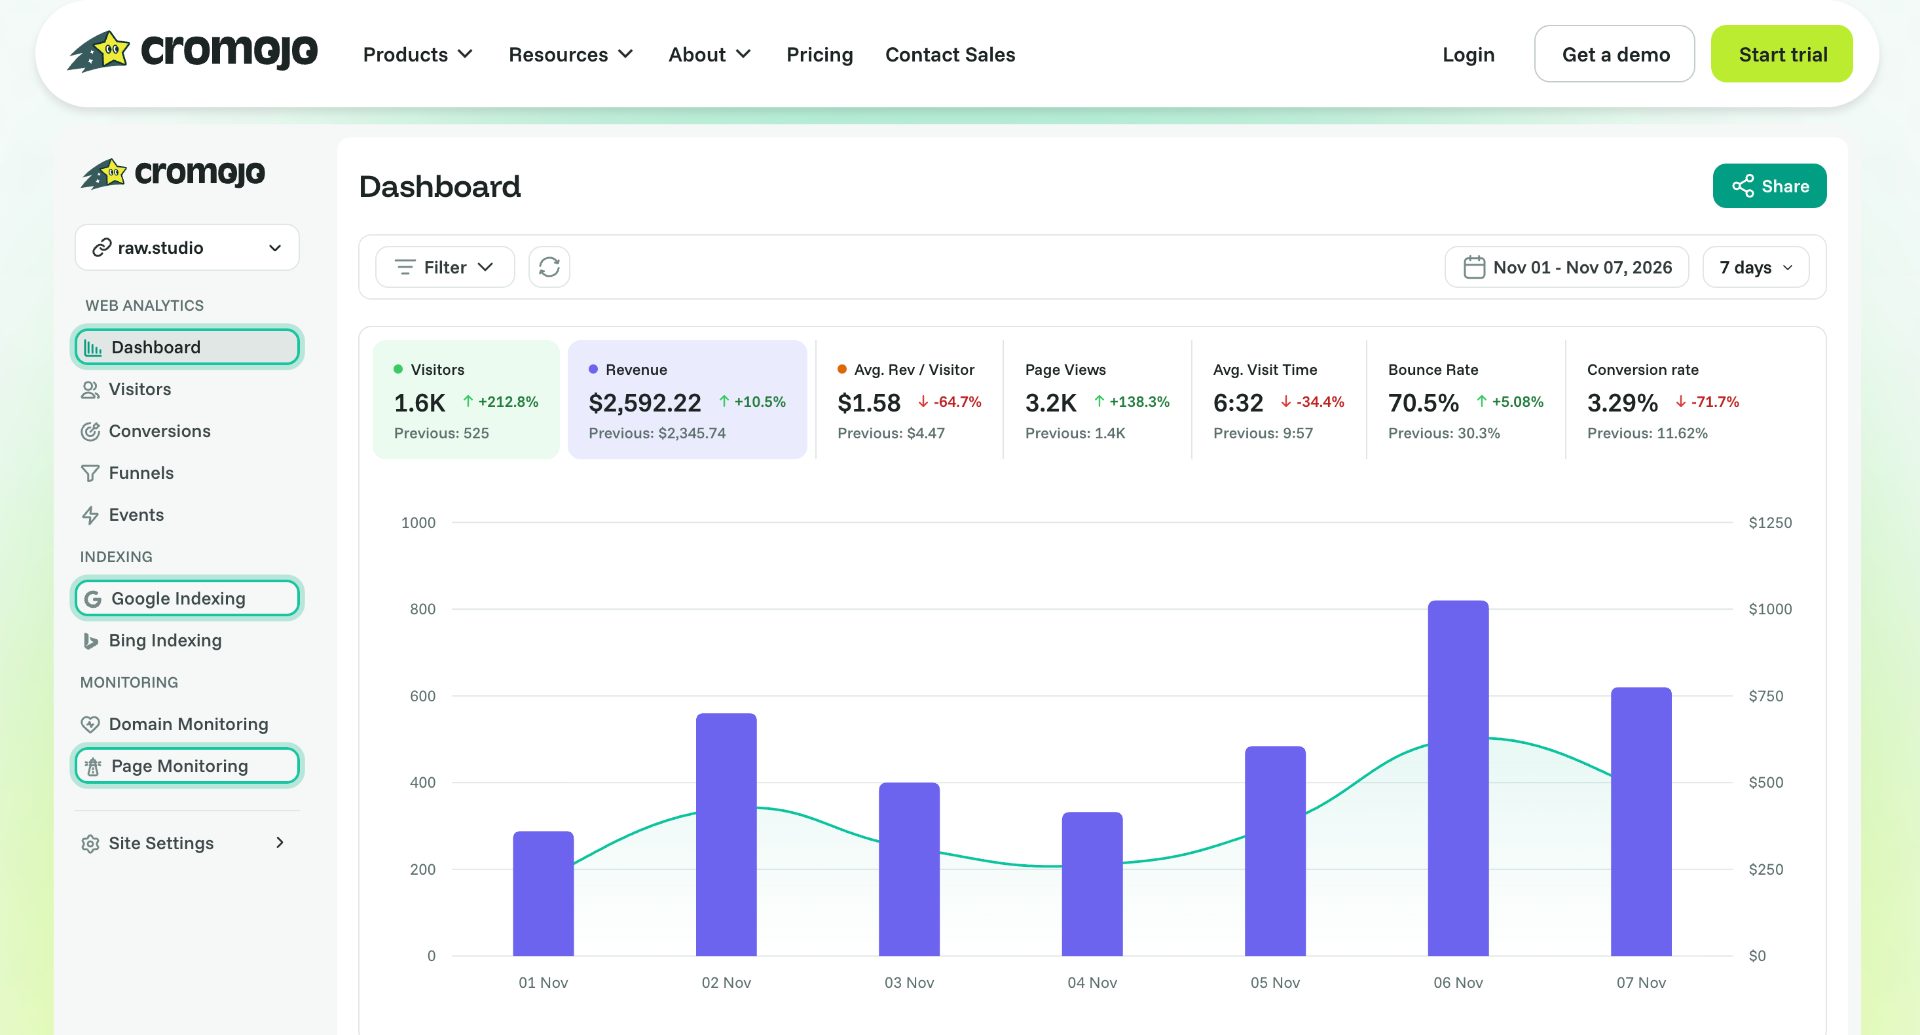Screen dimensions: 1920x1035
Task: Click the Page Monitoring icon
Action: point(93,767)
